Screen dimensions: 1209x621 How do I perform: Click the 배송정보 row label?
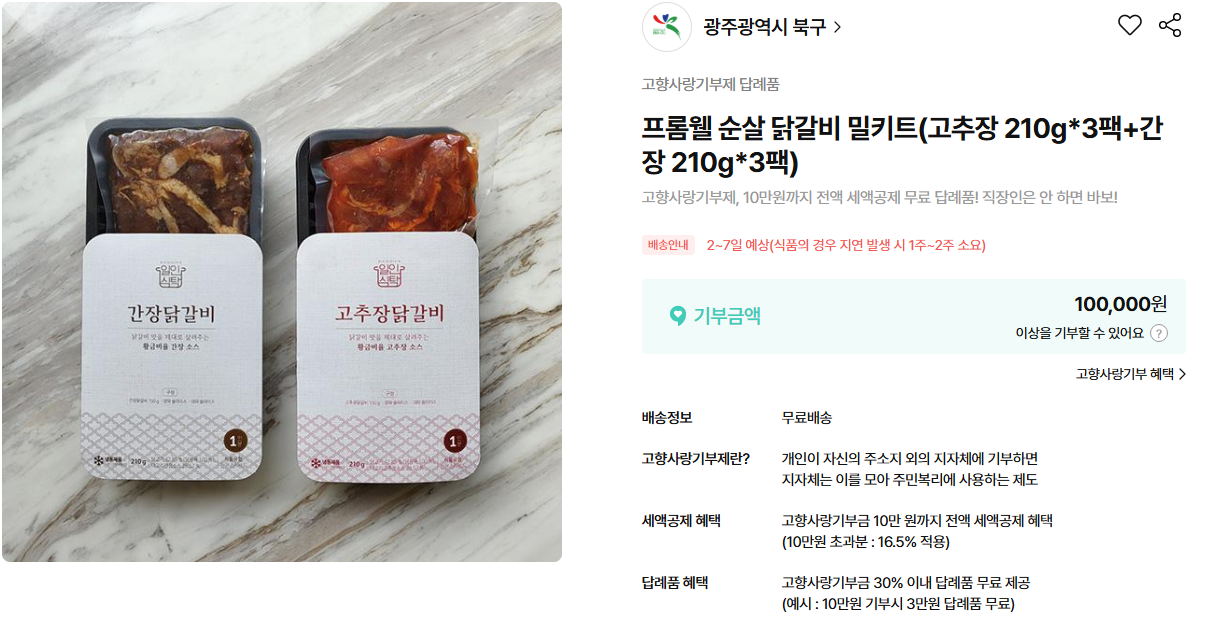[667, 418]
